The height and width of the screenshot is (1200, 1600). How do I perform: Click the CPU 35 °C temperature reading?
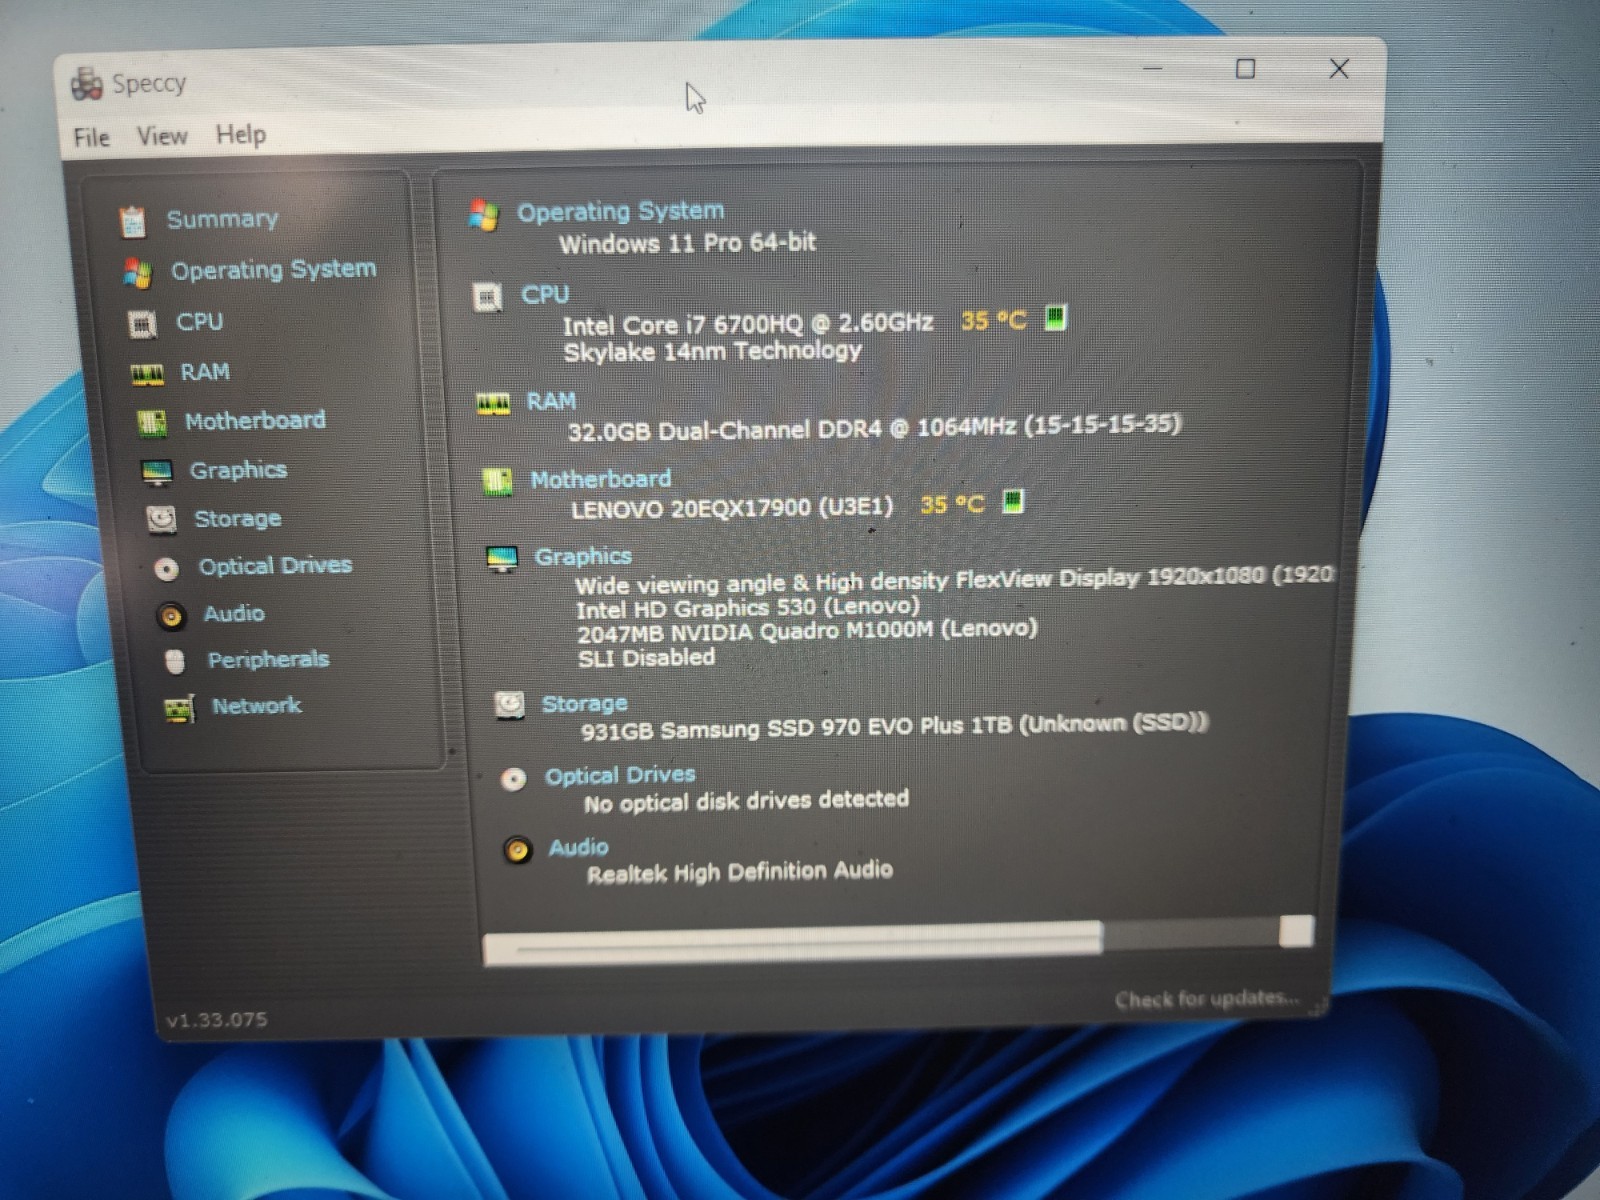[993, 320]
